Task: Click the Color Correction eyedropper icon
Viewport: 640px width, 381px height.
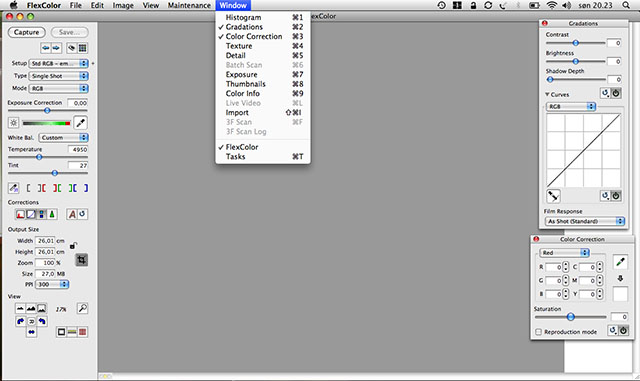Action: pos(620,262)
